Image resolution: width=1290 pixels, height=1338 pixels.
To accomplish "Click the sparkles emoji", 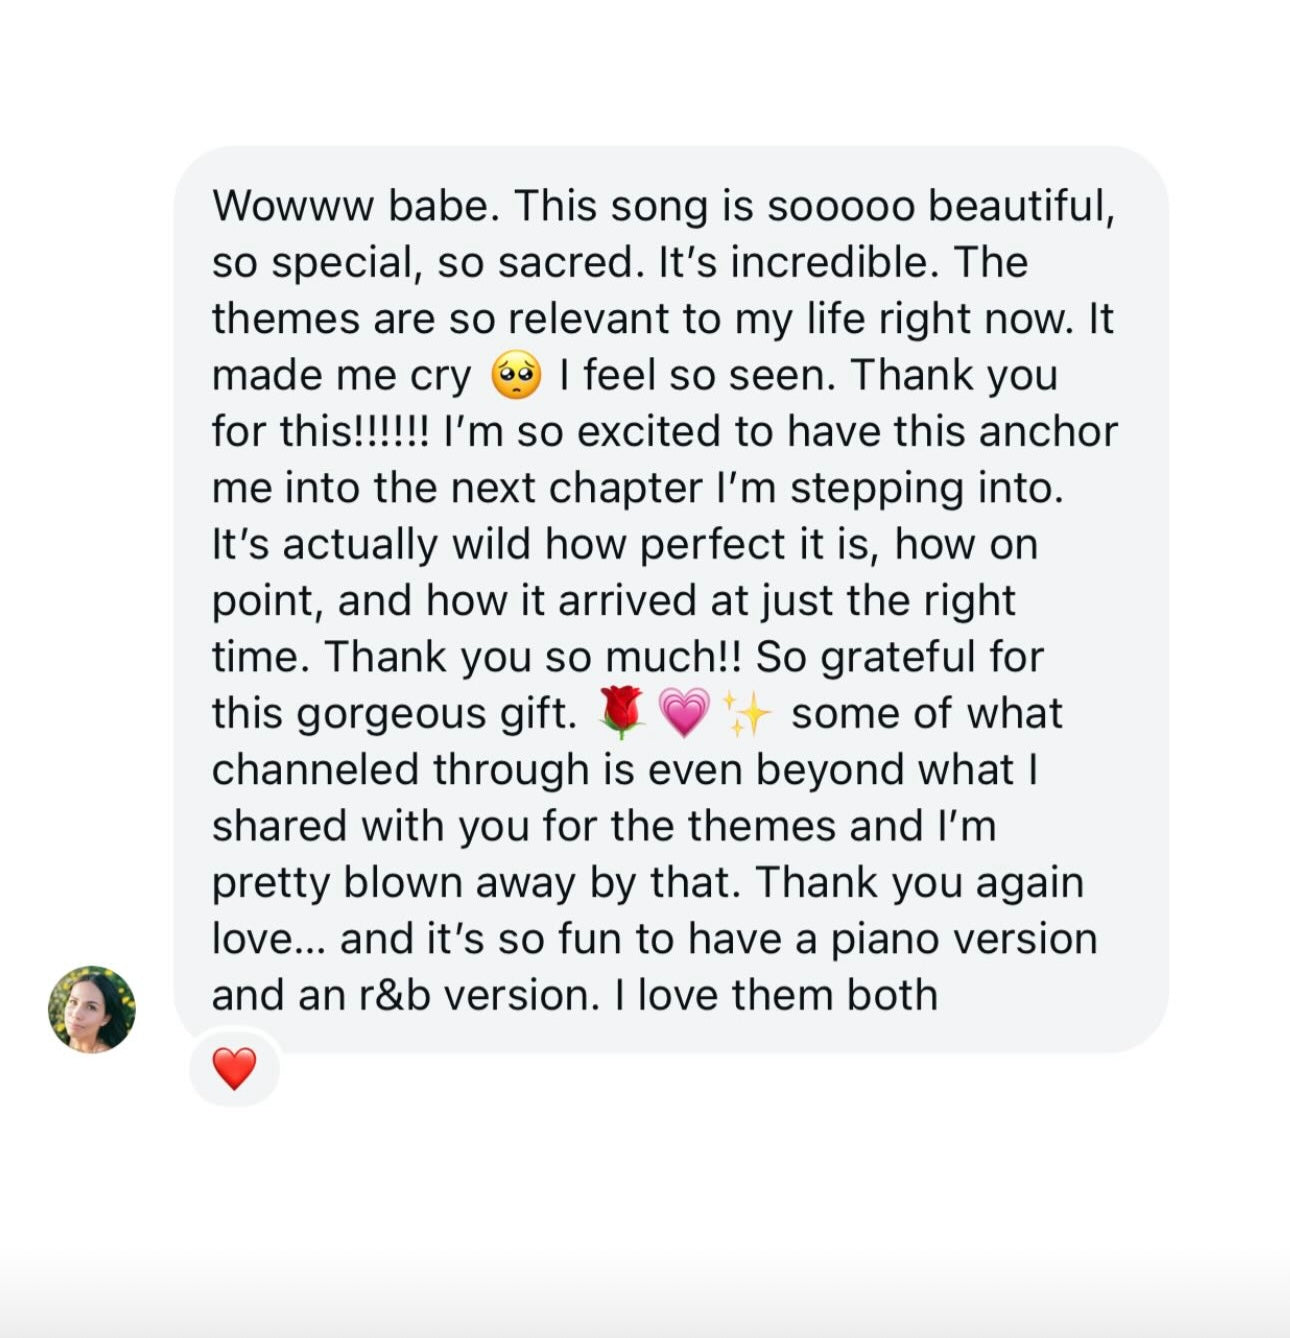I will (x=746, y=713).
